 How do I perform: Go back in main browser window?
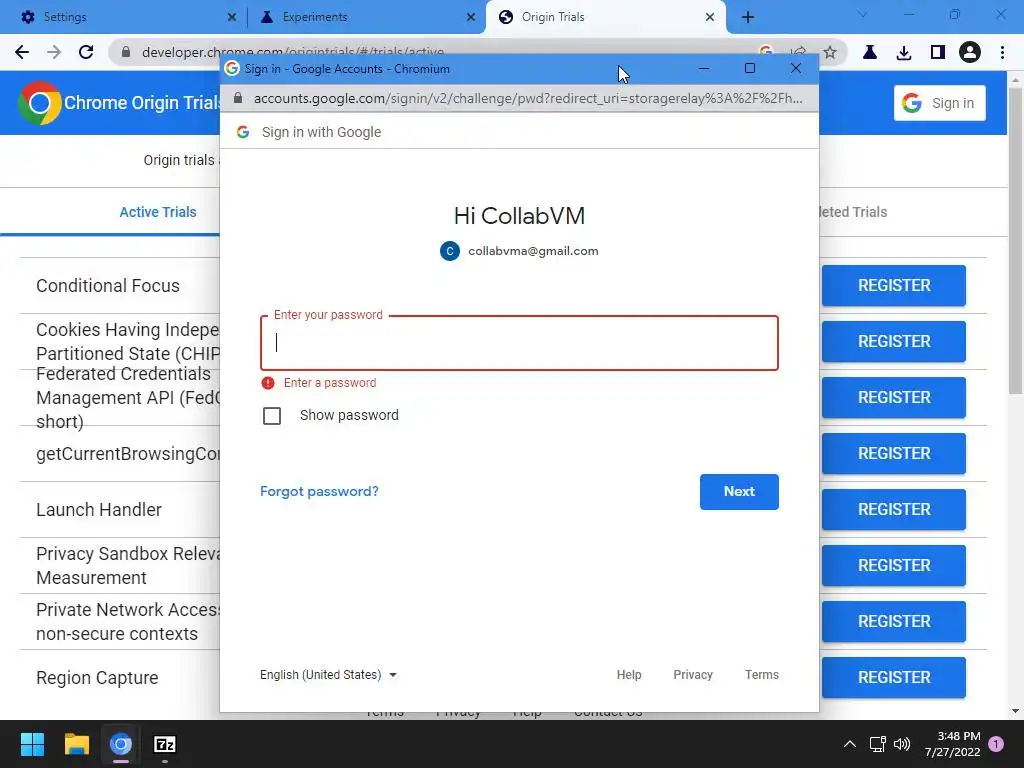tap(22, 52)
